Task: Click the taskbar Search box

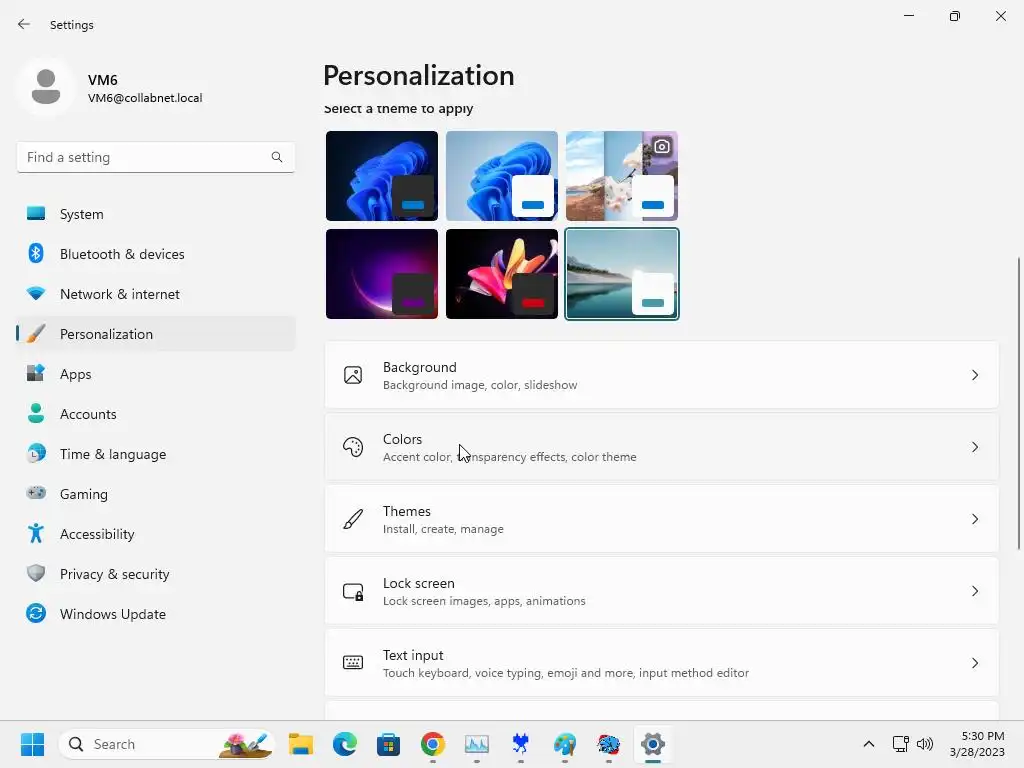Action: coord(167,744)
